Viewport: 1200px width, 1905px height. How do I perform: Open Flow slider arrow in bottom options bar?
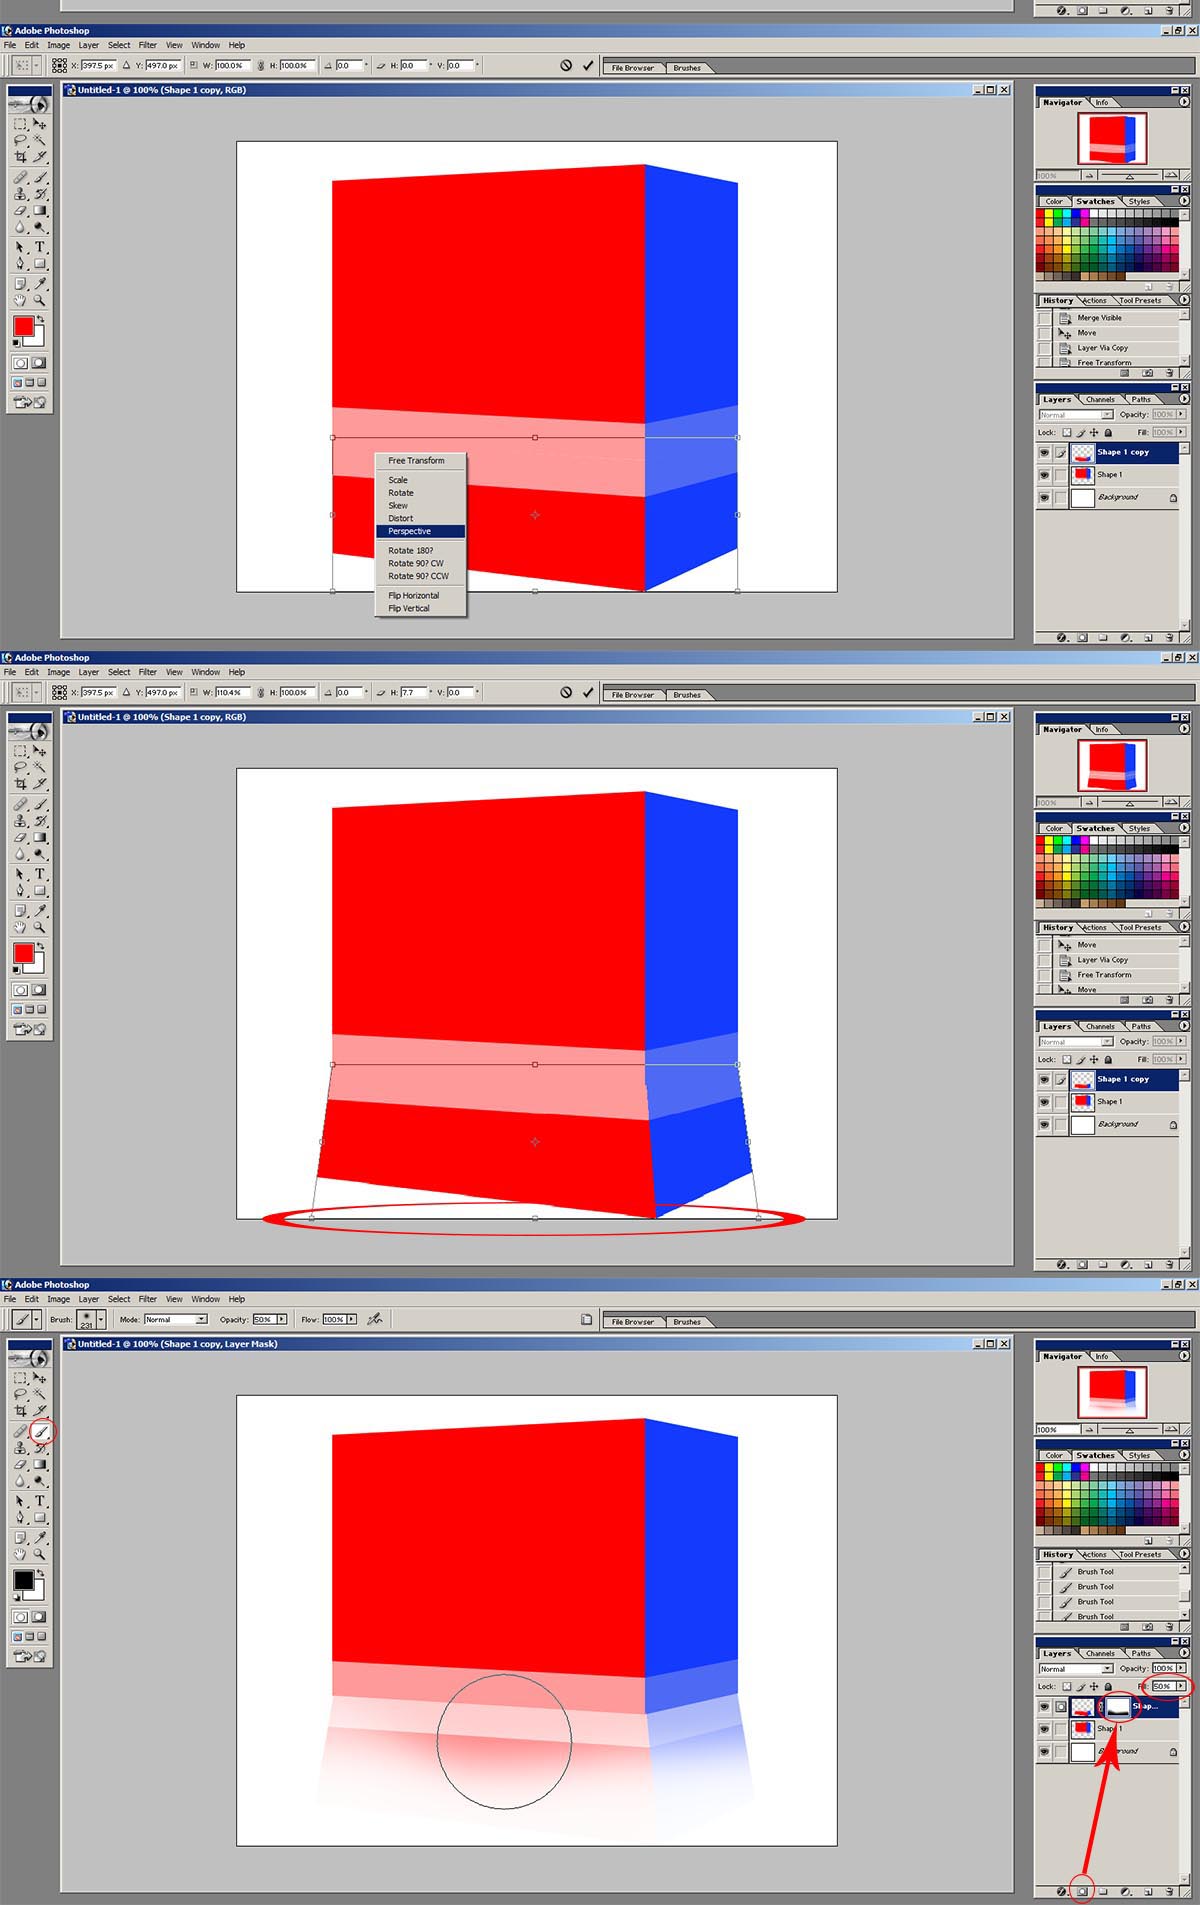pyautogui.click(x=352, y=1319)
